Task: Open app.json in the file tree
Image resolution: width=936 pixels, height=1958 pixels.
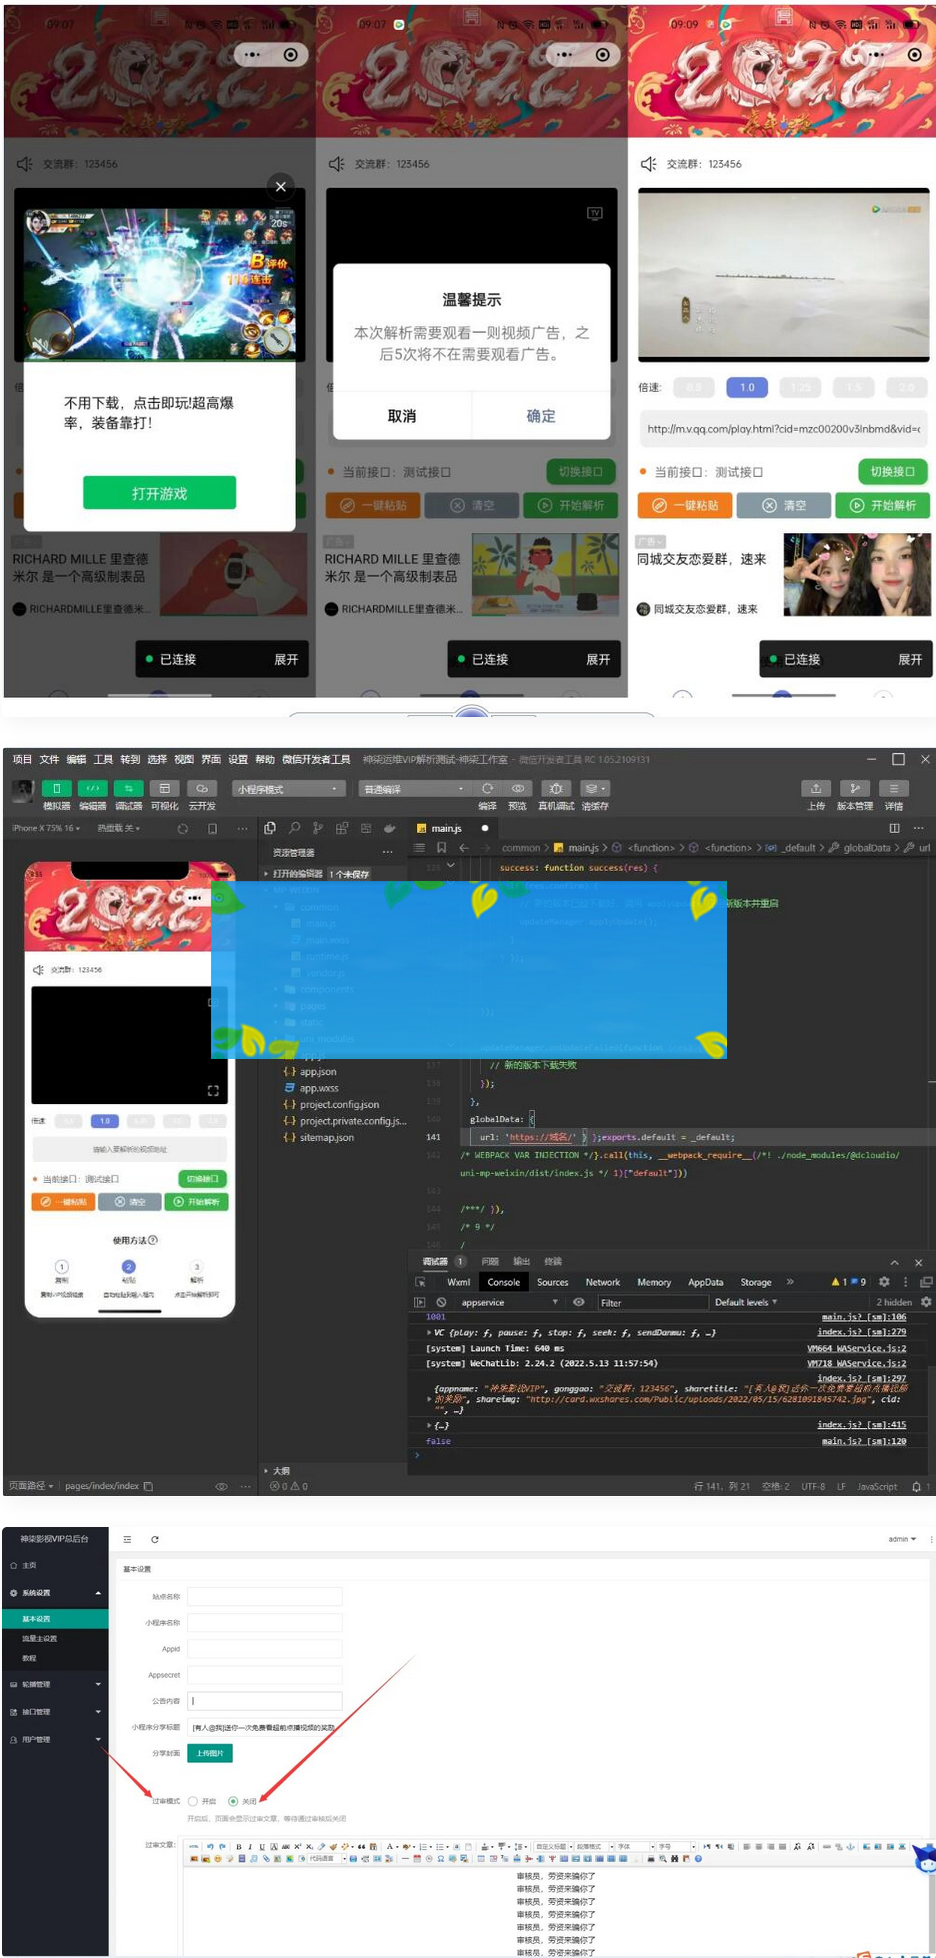Action: coord(318,1072)
